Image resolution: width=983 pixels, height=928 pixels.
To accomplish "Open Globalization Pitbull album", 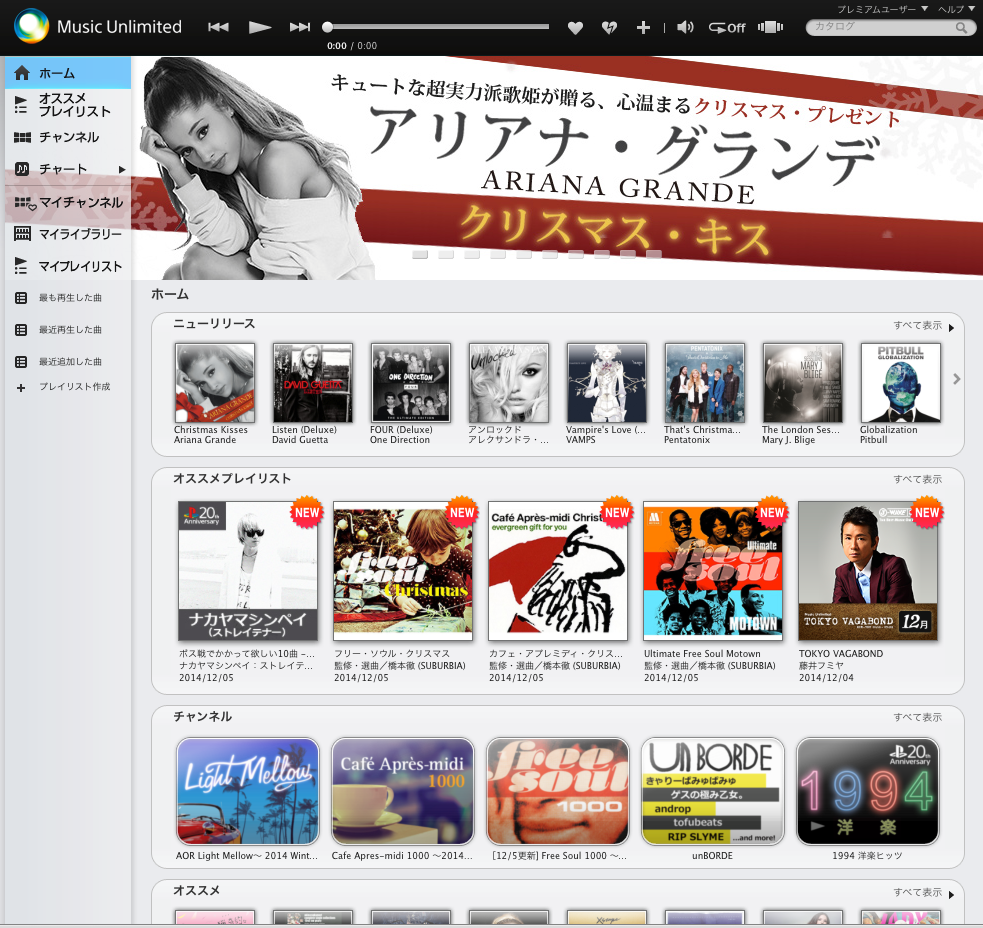I will [901, 382].
